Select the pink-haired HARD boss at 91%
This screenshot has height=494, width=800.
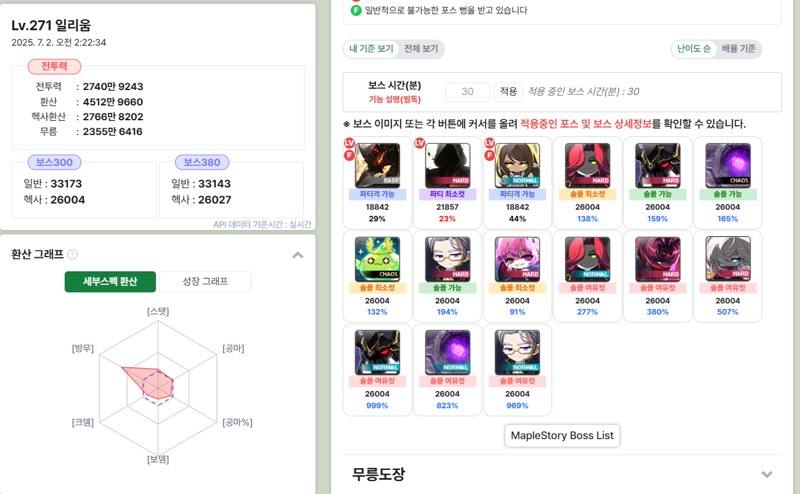(x=517, y=259)
